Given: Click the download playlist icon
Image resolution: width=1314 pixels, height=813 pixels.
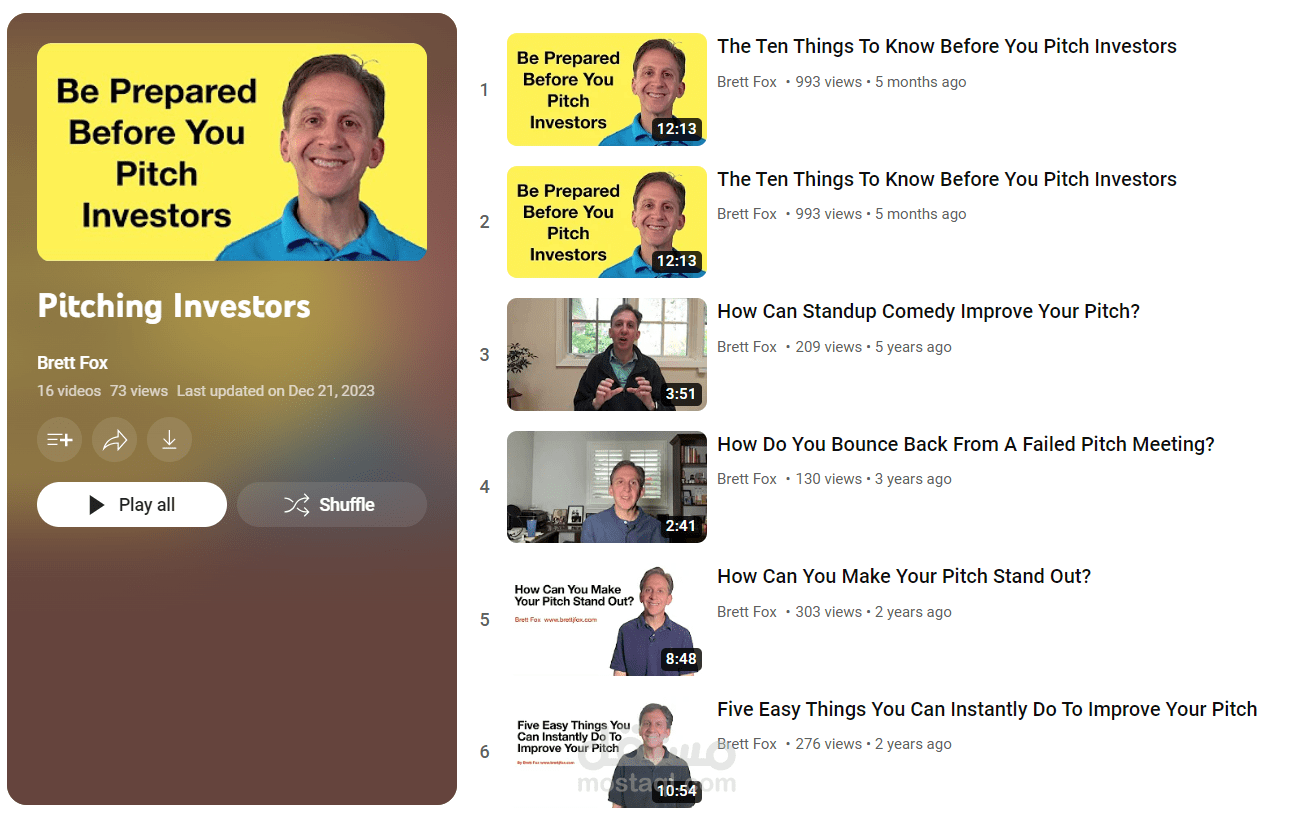Looking at the screenshot, I should pyautogui.click(x=169, y=440).
